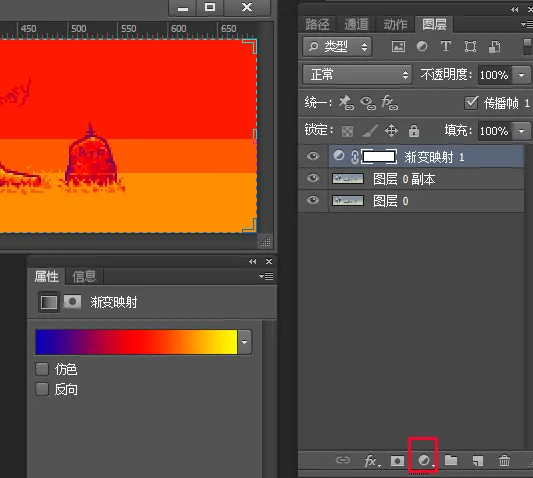Toggle the layer filter on/off switch
This screenshot has width=533, height=478.
tap(527, 46)
